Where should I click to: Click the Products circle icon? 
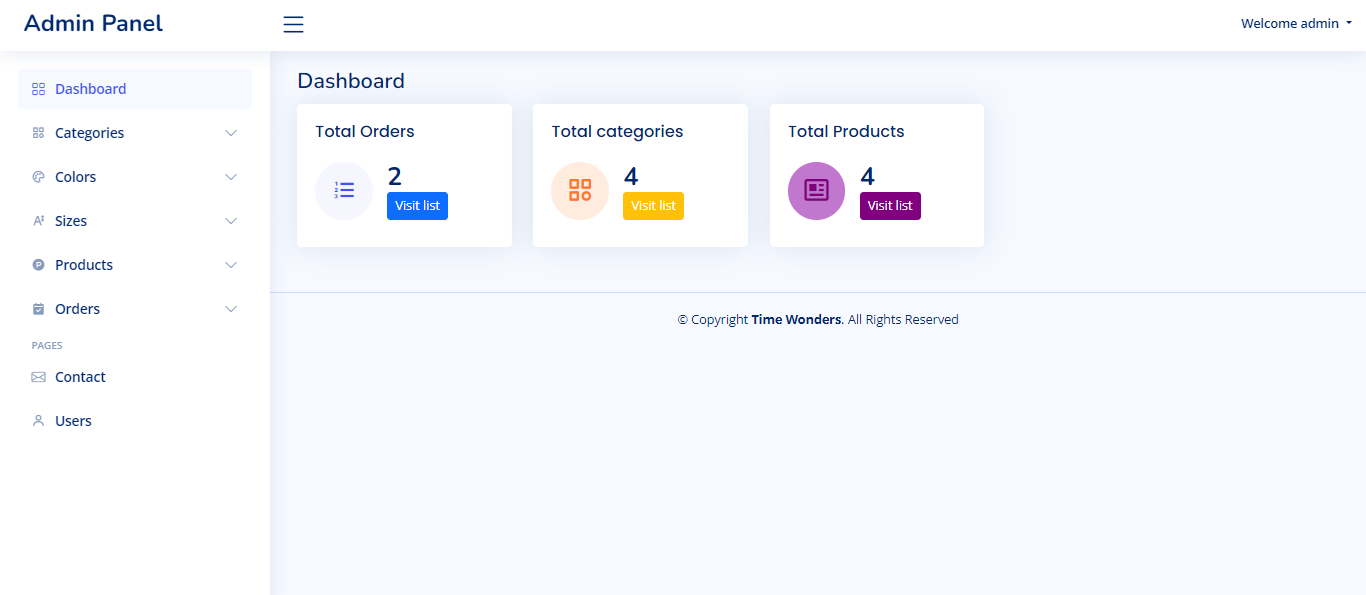pyautogui.click(x=39, y=265)
